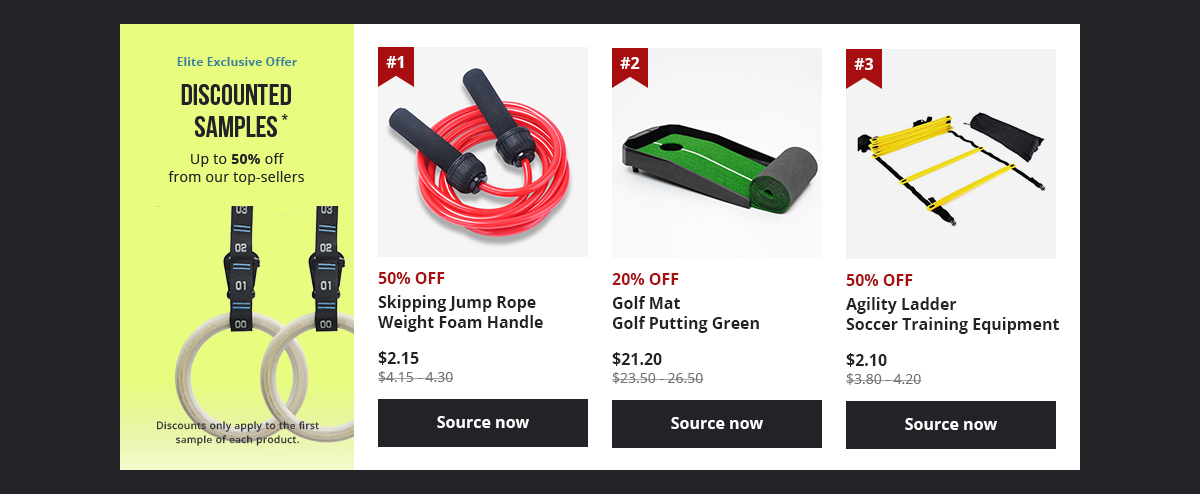Click the $2.15 jump rope price
Viewport: 1200px width, 494px height.
[399, 358]
